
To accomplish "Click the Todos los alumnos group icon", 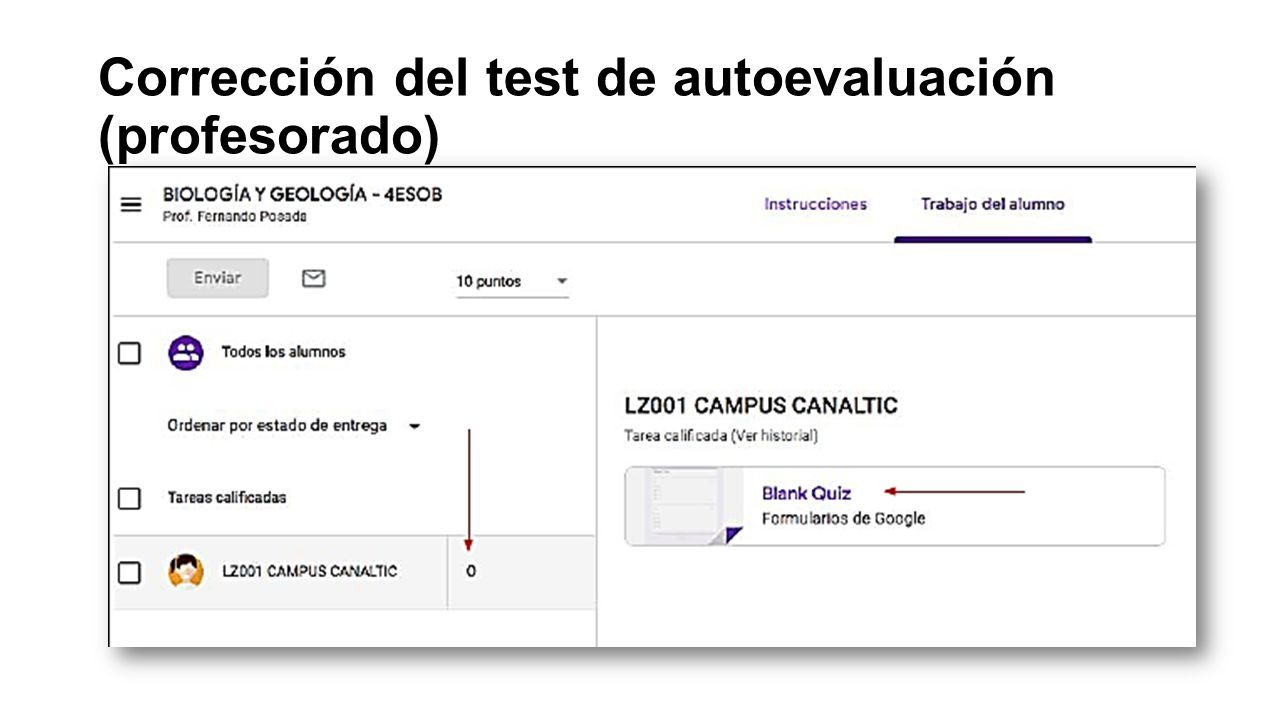I will 186,353.
